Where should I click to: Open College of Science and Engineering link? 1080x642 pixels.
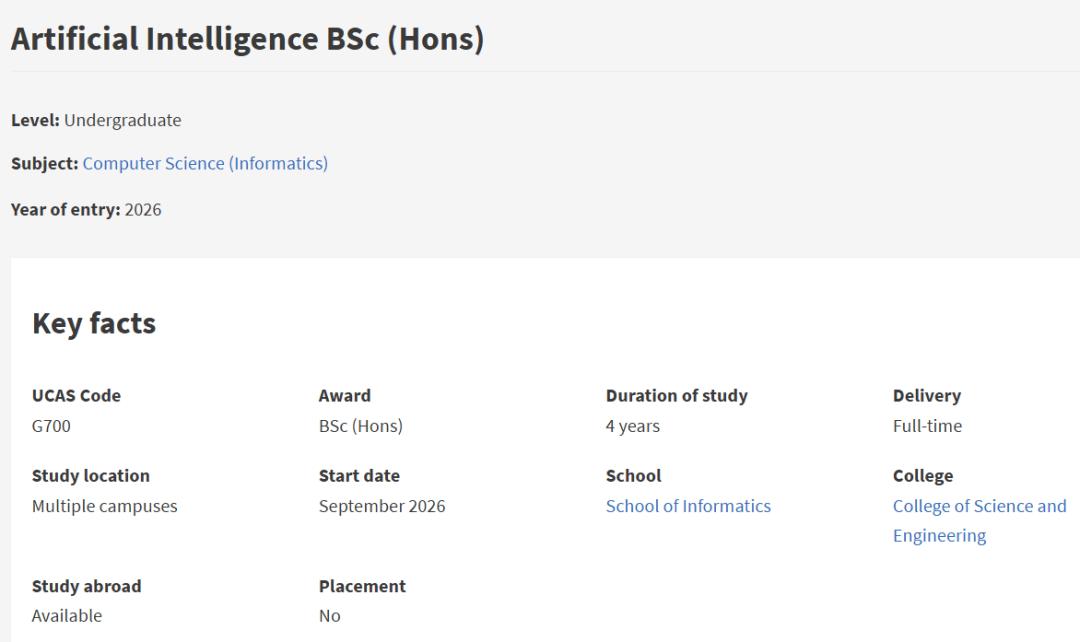(979, 506)
